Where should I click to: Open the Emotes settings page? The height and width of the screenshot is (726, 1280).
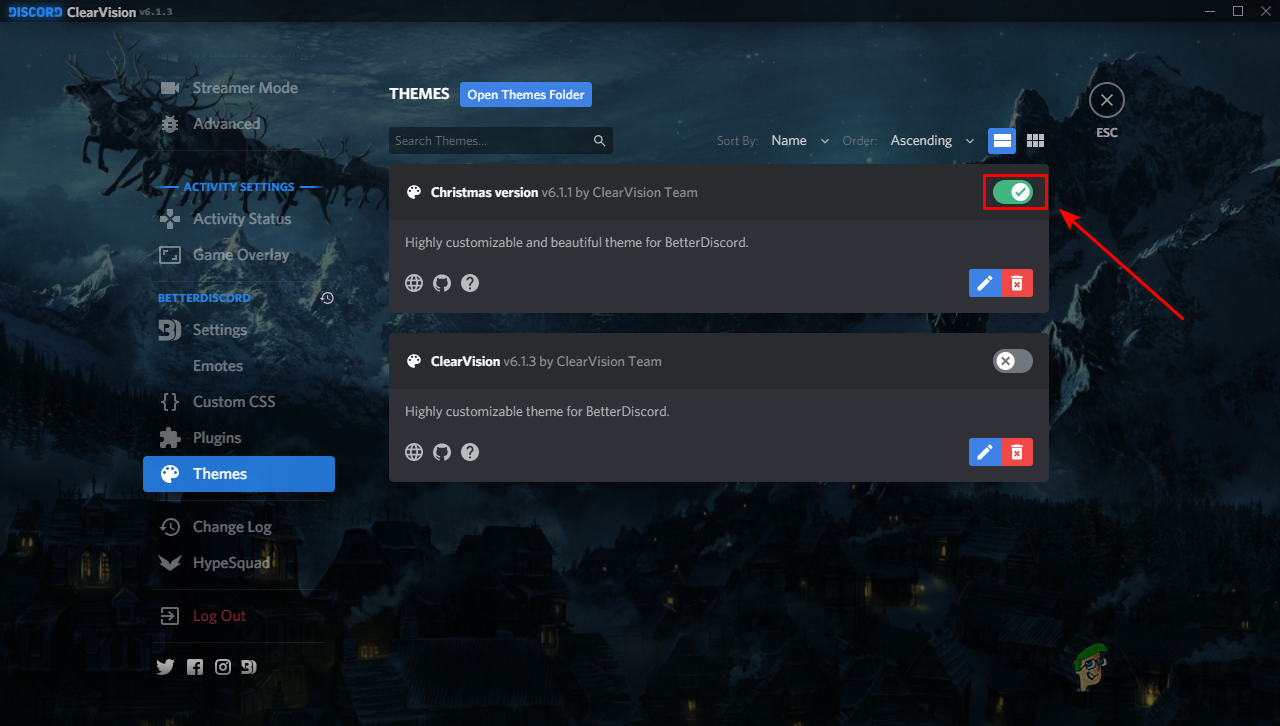click(x=239, y=366)
